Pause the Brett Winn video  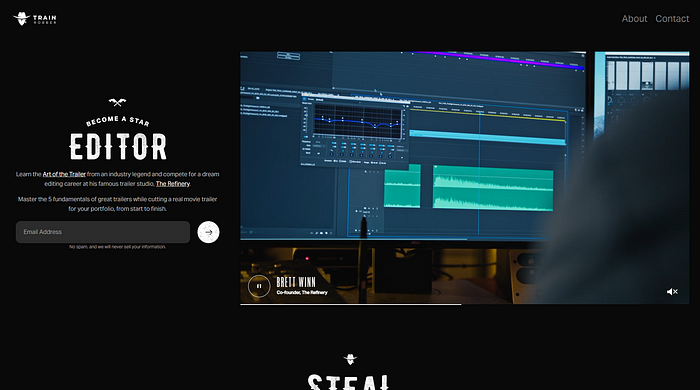[x=259, y=286]
